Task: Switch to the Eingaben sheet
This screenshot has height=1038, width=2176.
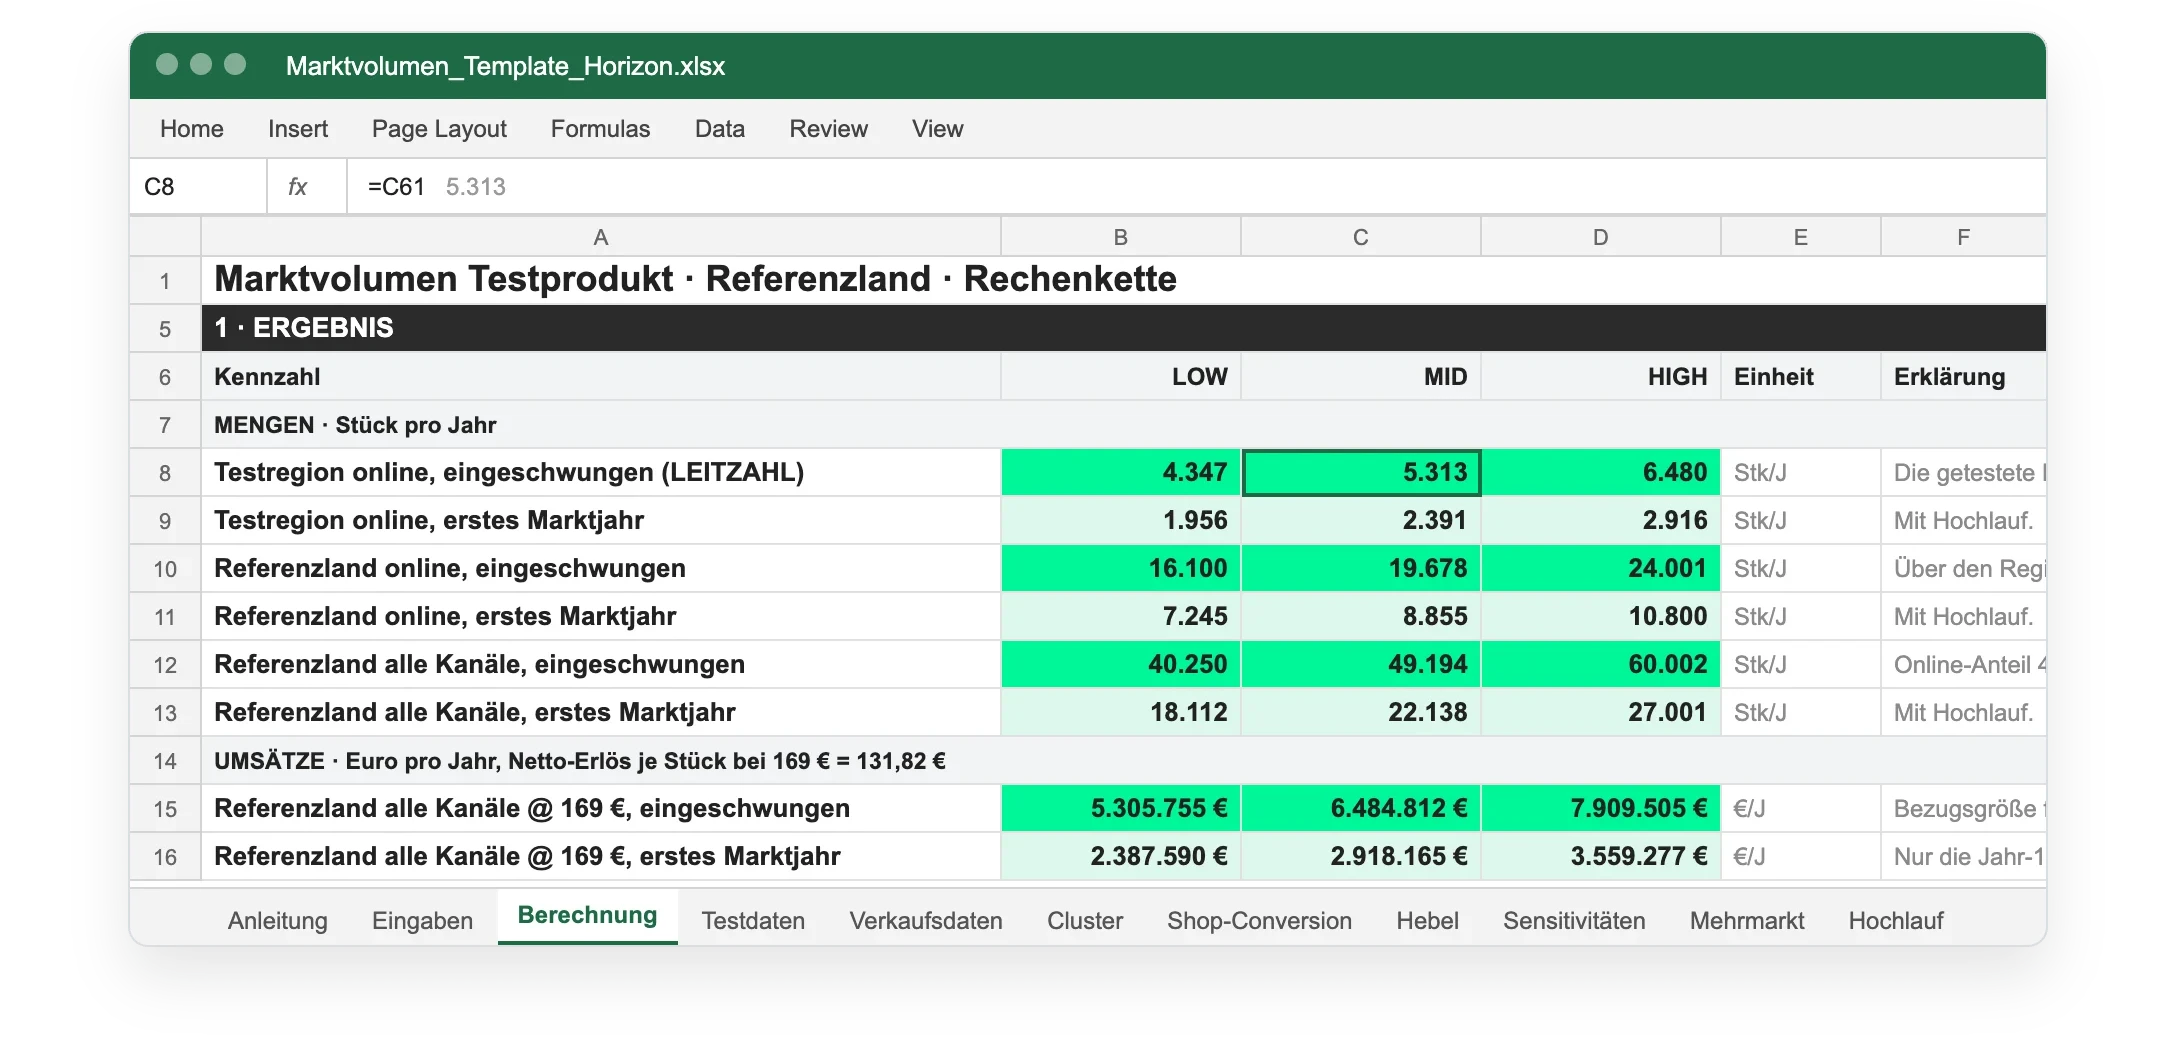Action: coord(422,921)
